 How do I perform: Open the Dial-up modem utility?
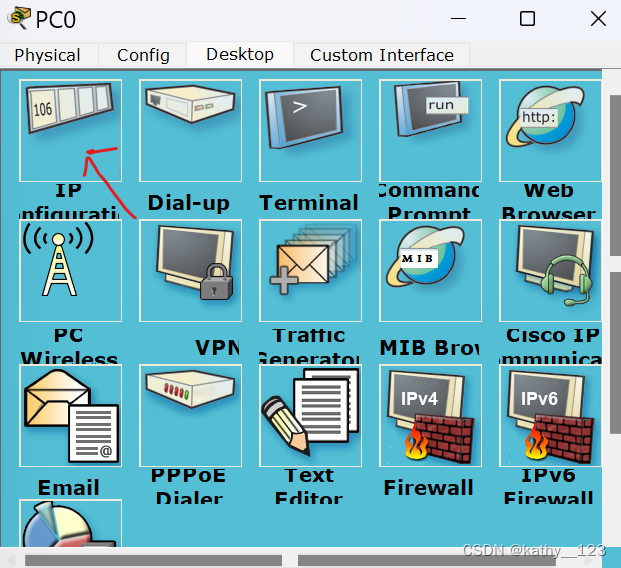click(x=190, y=130)
